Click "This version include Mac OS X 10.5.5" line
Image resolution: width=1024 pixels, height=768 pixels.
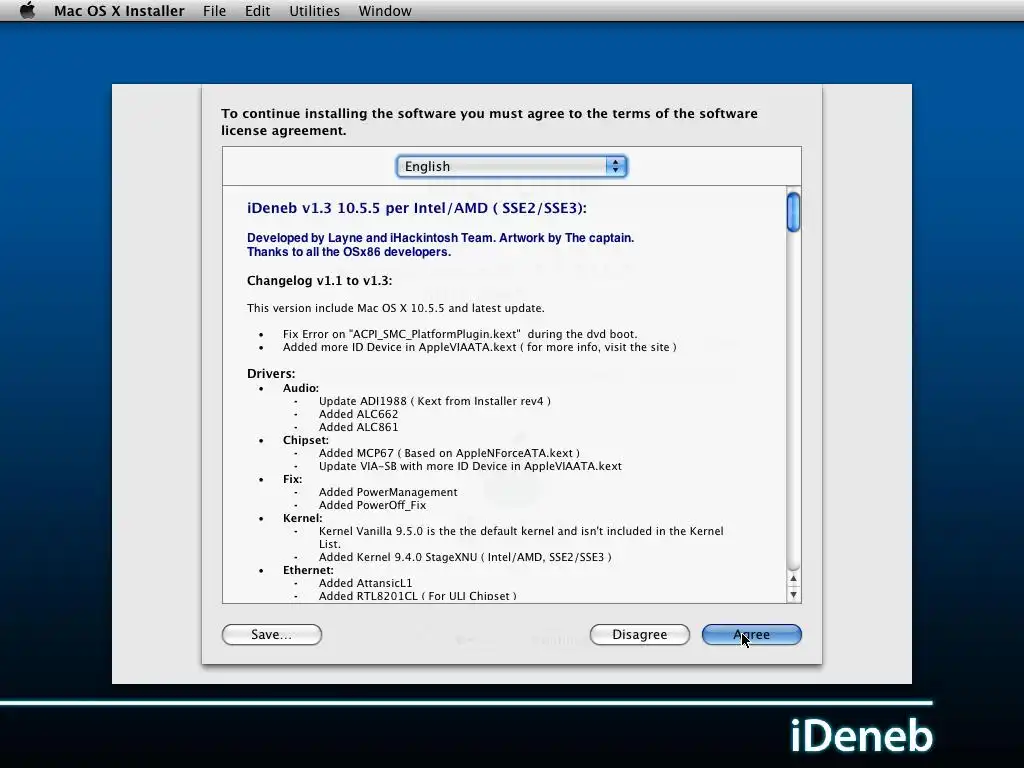point(396,308)
